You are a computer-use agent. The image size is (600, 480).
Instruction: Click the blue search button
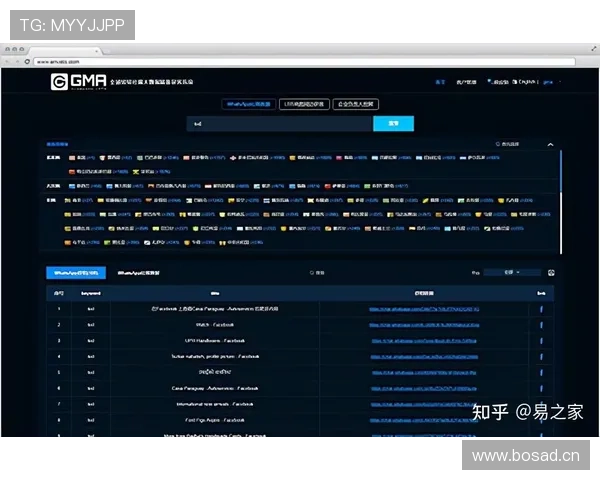click(x=393, y=124)
